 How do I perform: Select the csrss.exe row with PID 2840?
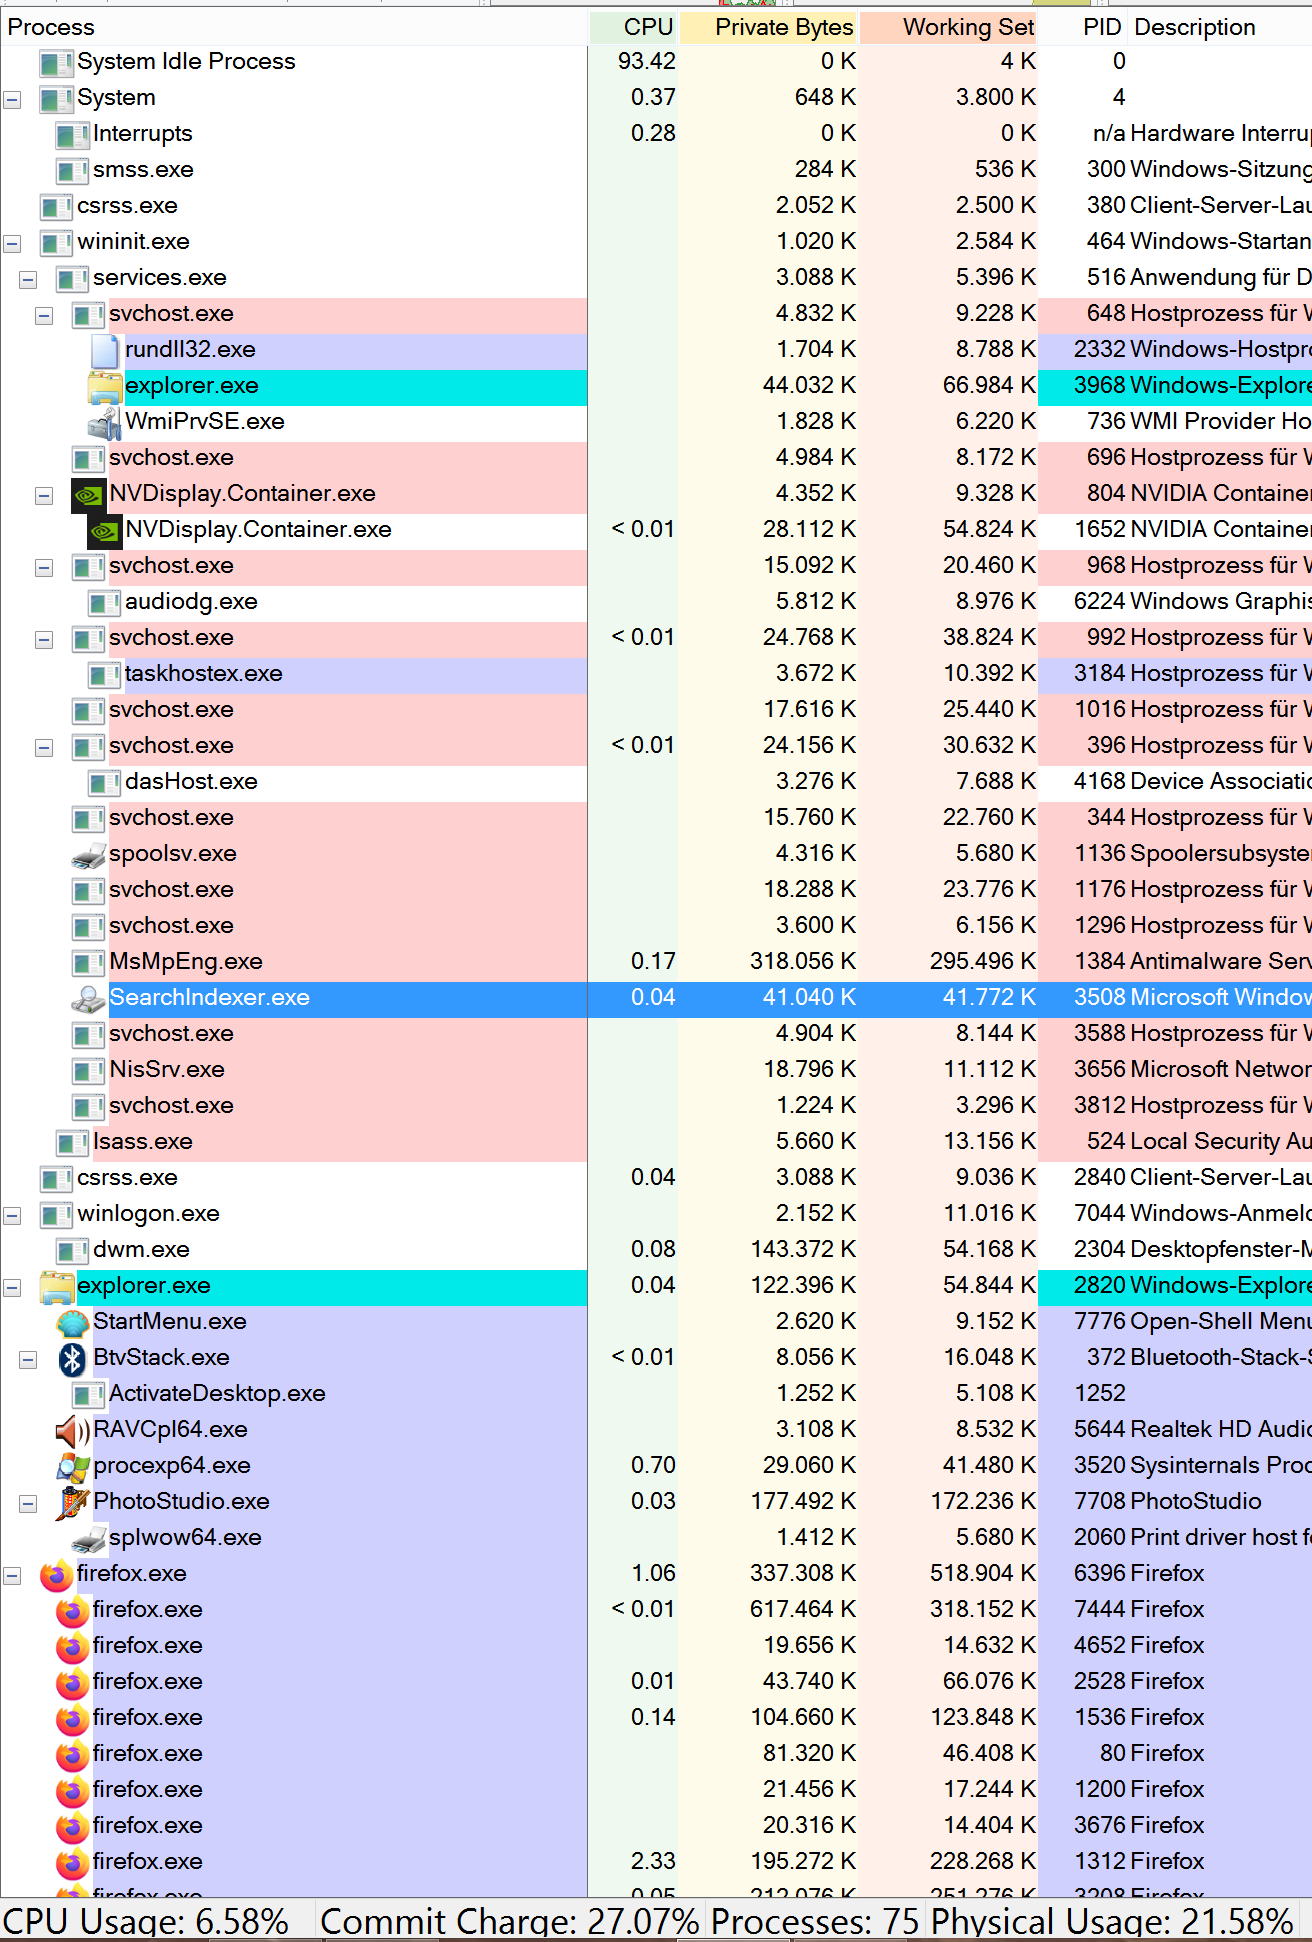tap(656, 1178)
